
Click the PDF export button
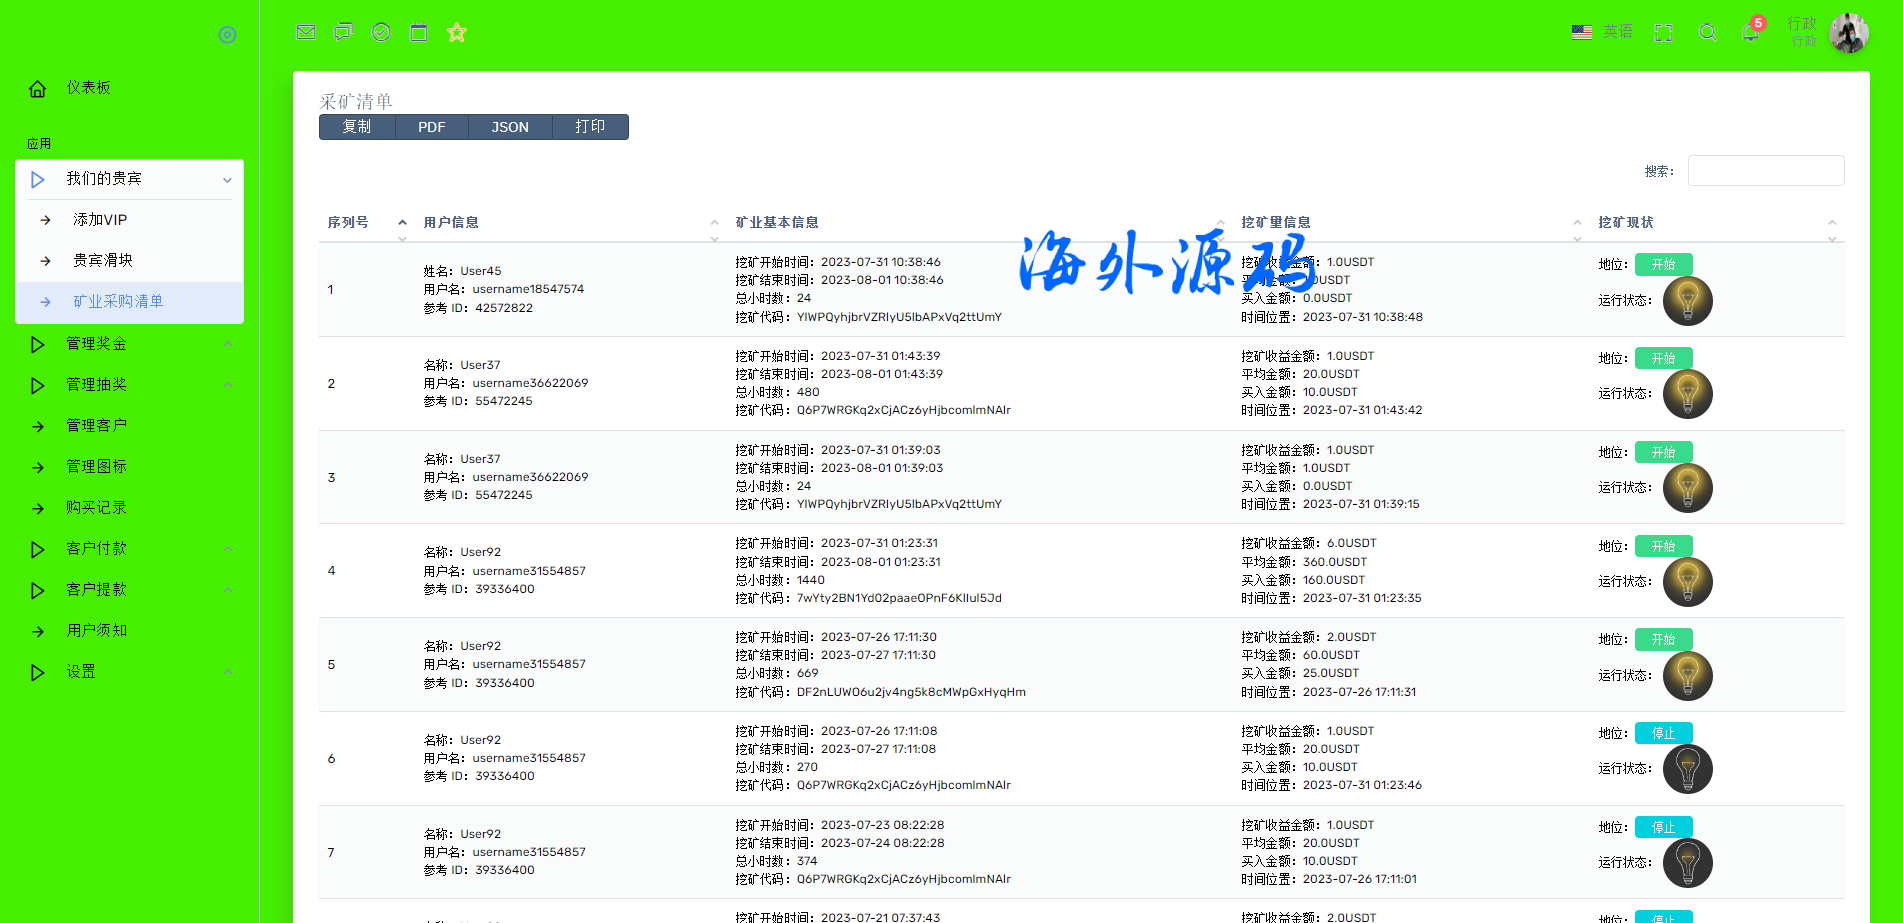(431, 127)
